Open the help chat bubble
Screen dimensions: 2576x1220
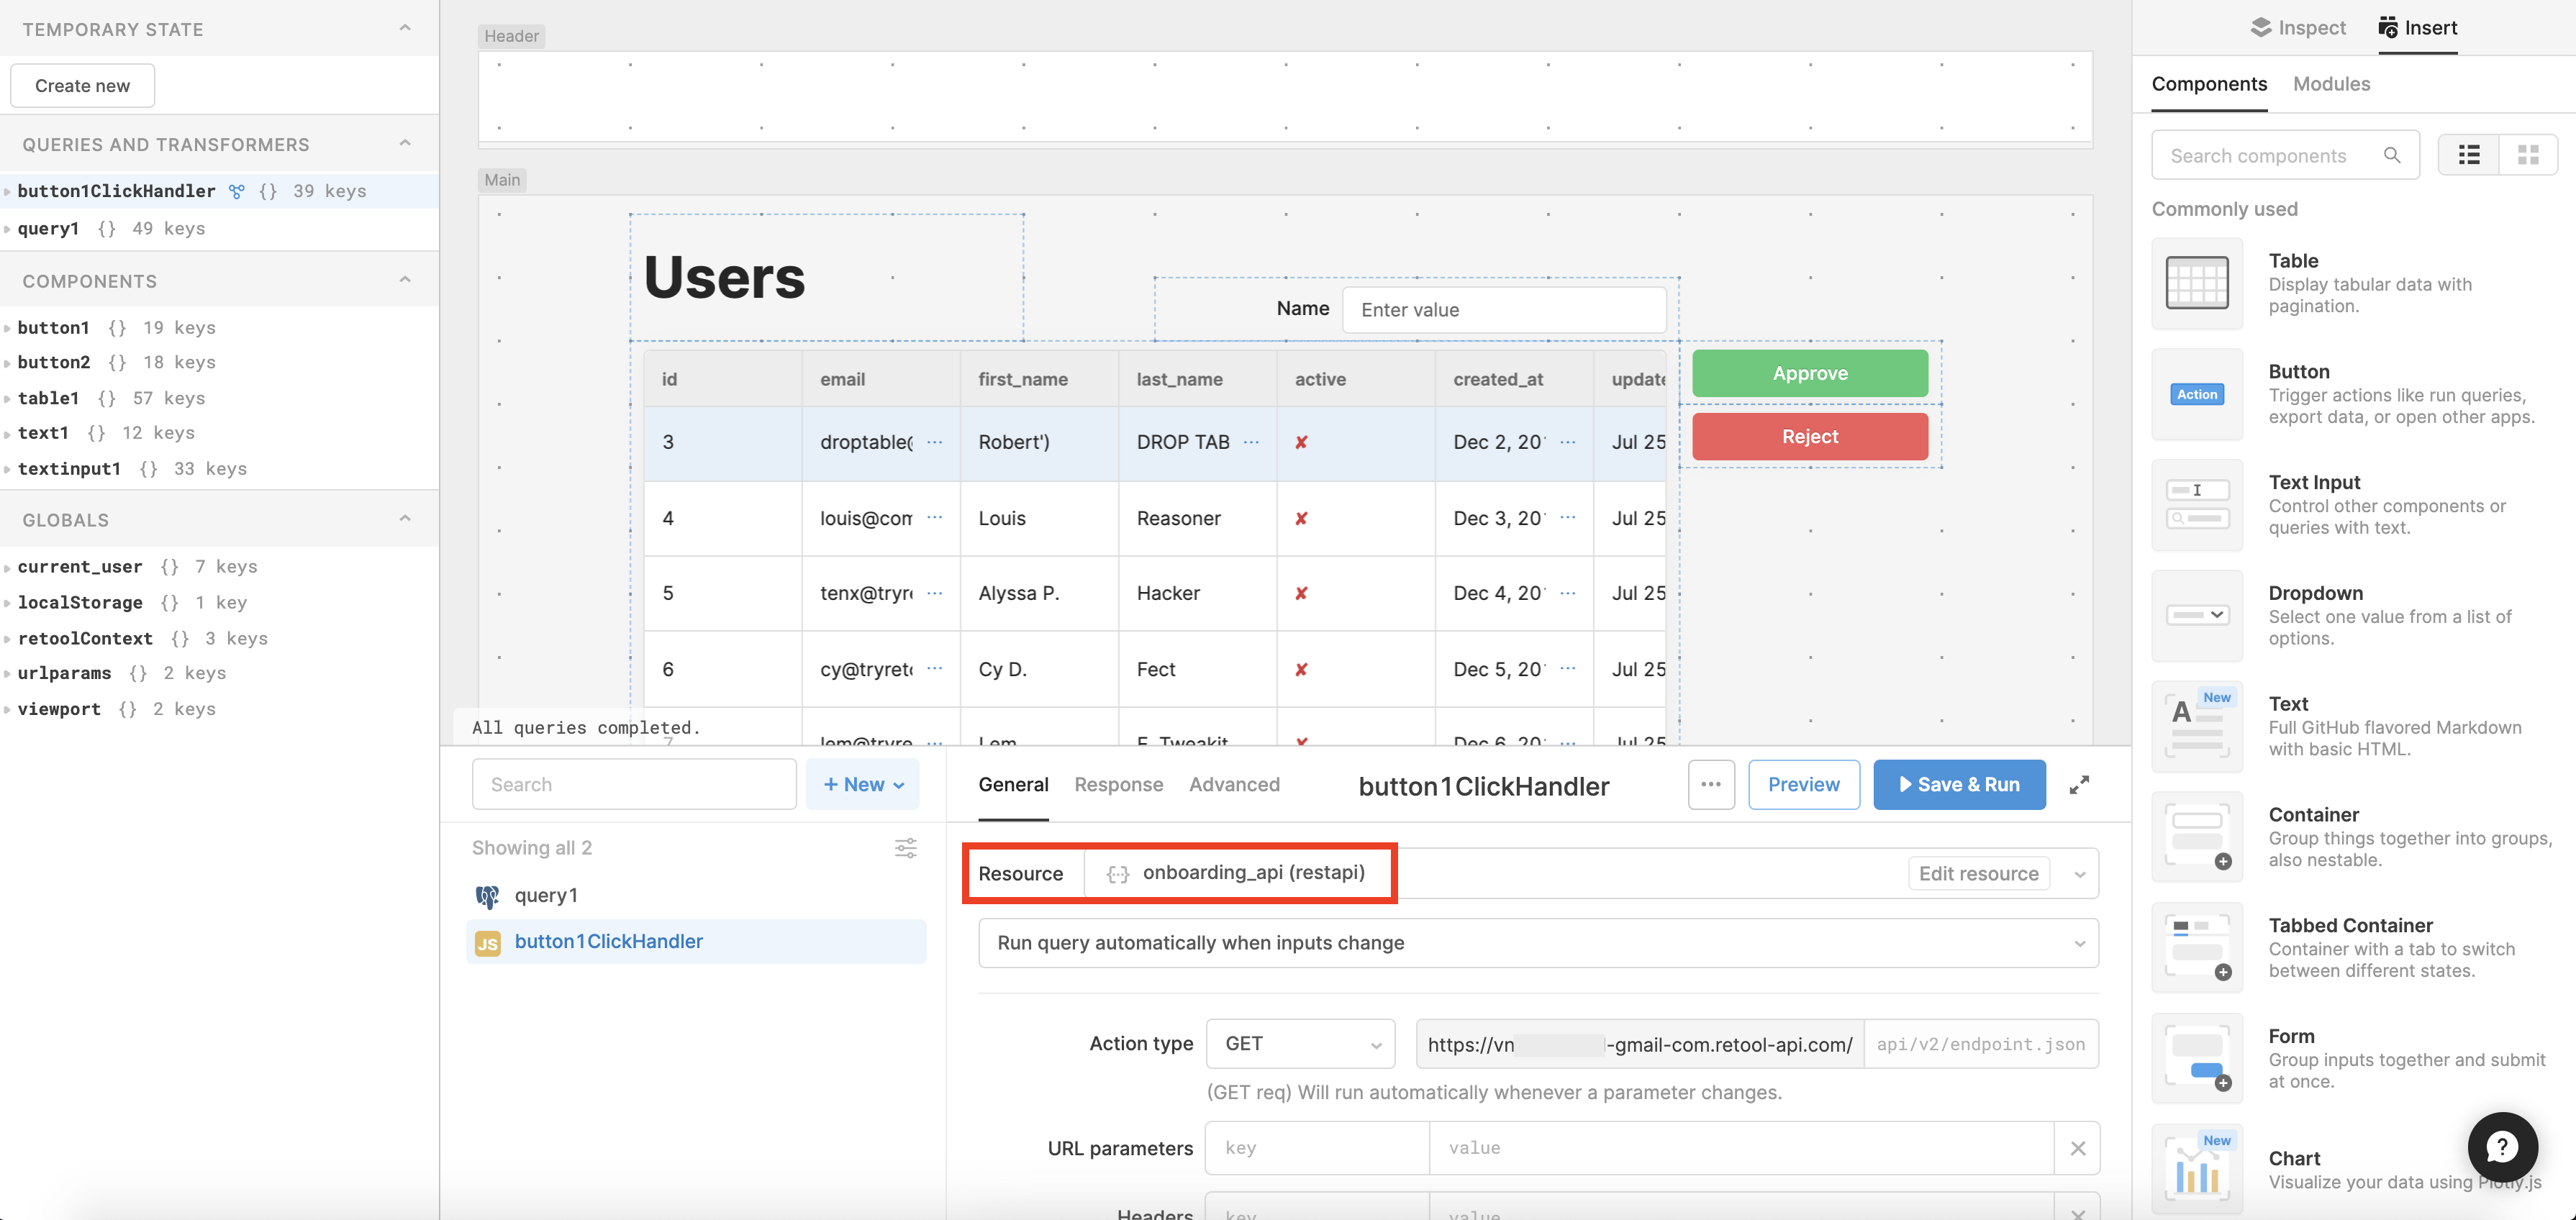click(x=2502, y=1147)
